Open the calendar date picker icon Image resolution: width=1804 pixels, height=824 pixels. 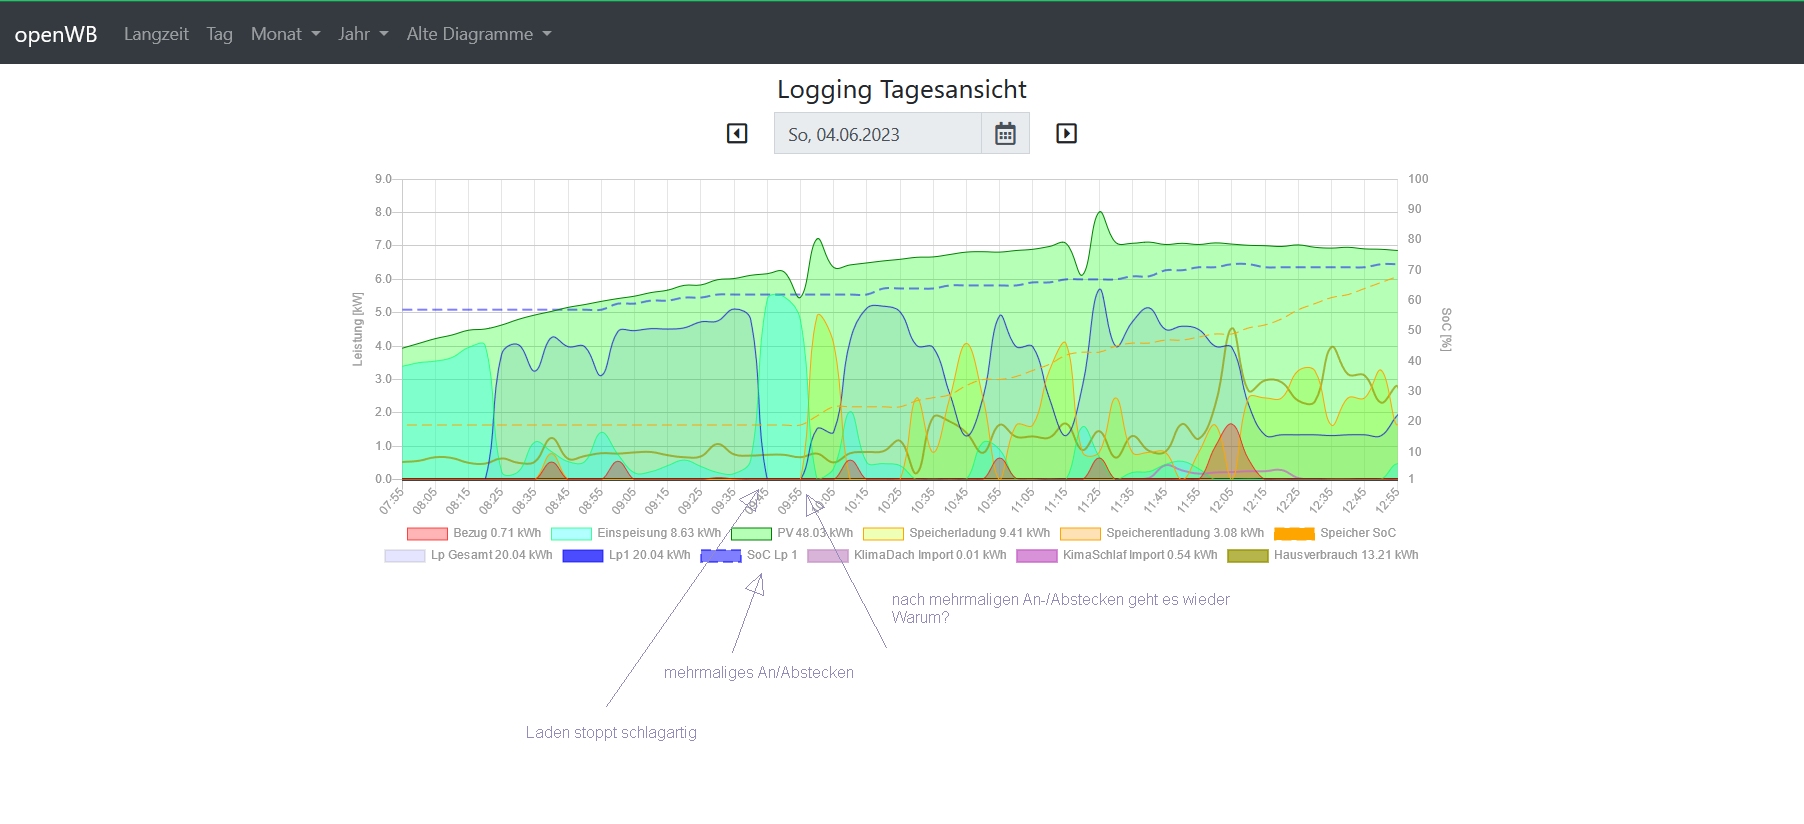click(1005, 133)
